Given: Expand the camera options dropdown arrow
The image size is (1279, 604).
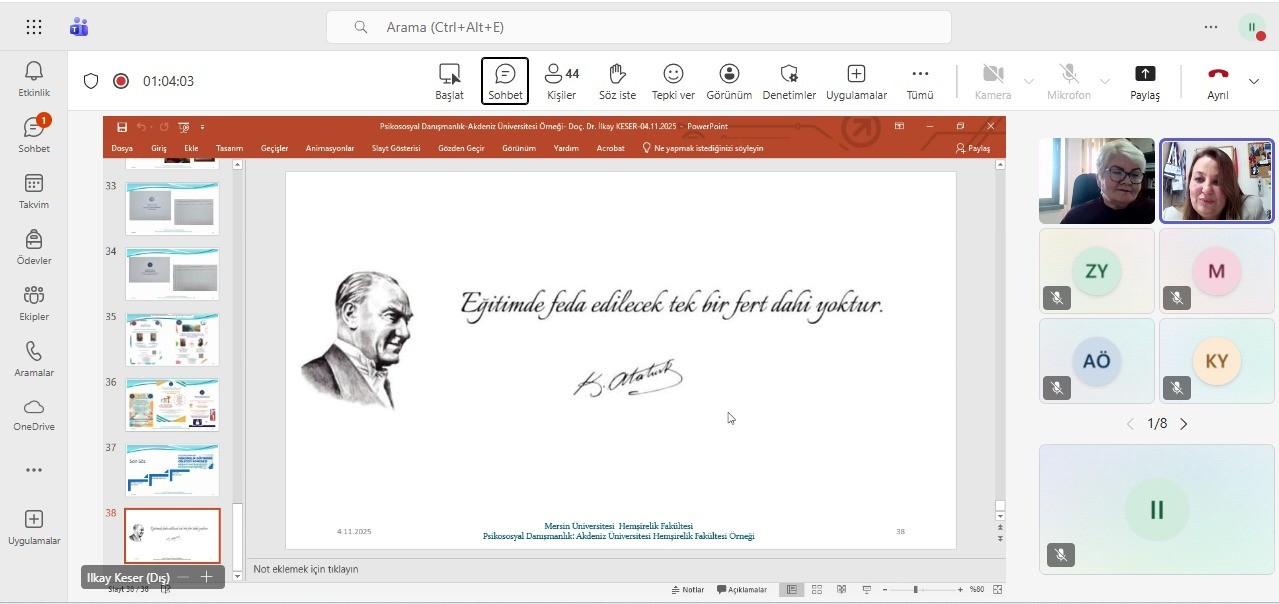Looking at the screenshot, I should coord(1029,81).
